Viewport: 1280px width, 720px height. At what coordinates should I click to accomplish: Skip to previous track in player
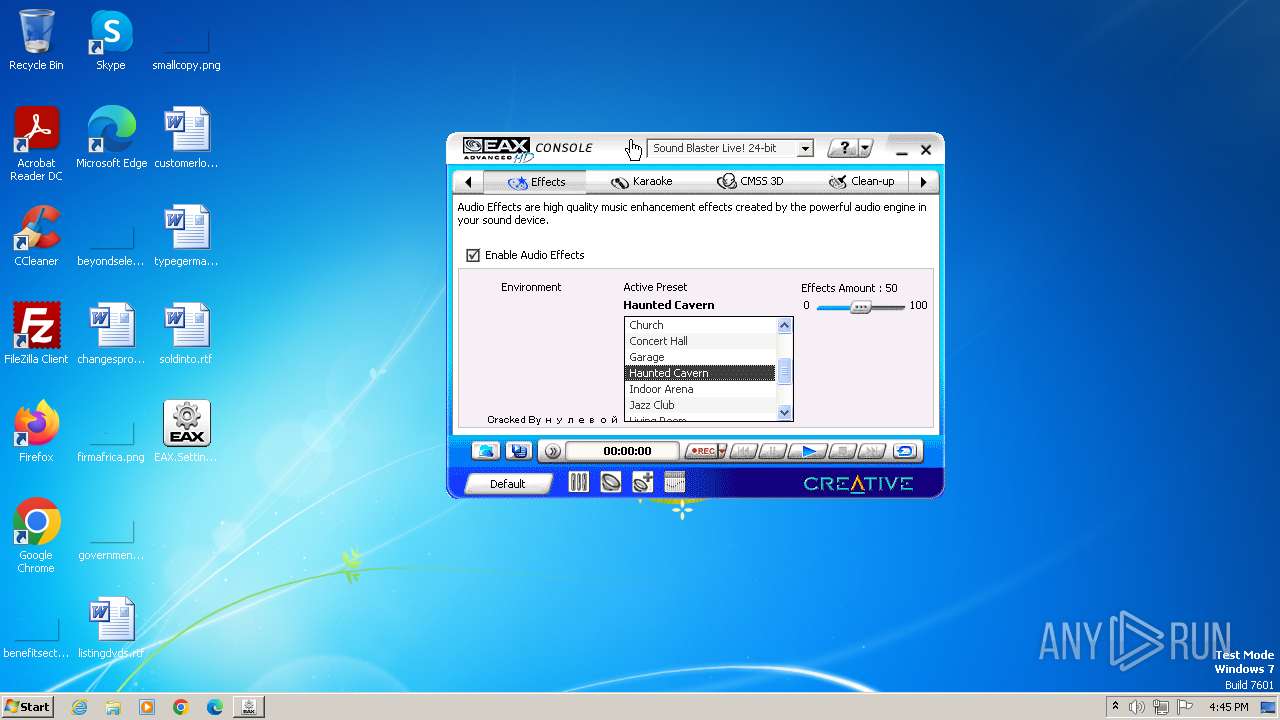(x=743, y=451)
